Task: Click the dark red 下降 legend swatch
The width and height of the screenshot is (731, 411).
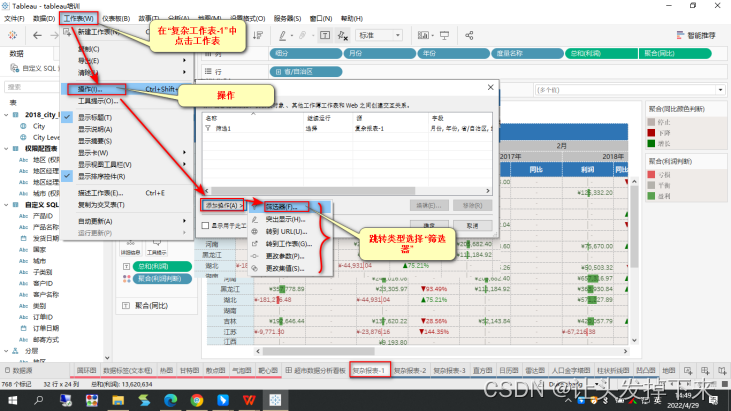Action: [x=651, y=133]
